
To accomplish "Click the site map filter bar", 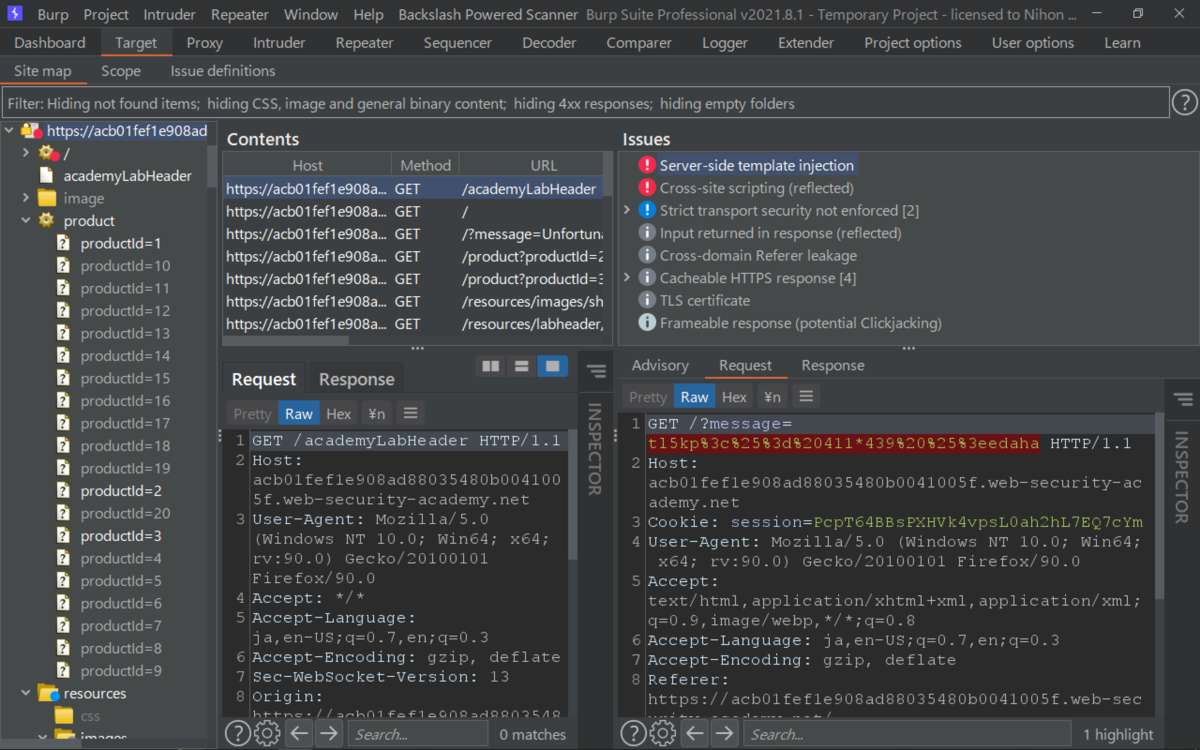I will (586, 103).
